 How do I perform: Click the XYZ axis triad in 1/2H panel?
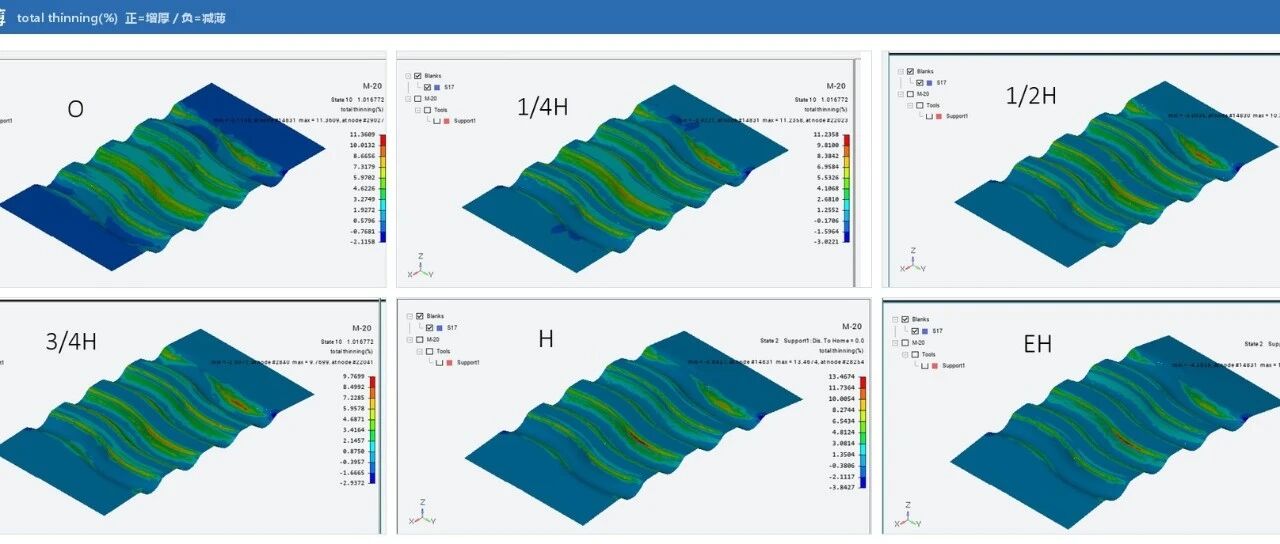pos(911,261)
